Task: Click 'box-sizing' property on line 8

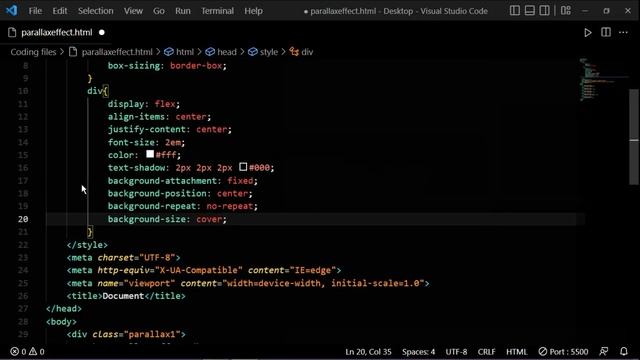Action: pos(133,66)
